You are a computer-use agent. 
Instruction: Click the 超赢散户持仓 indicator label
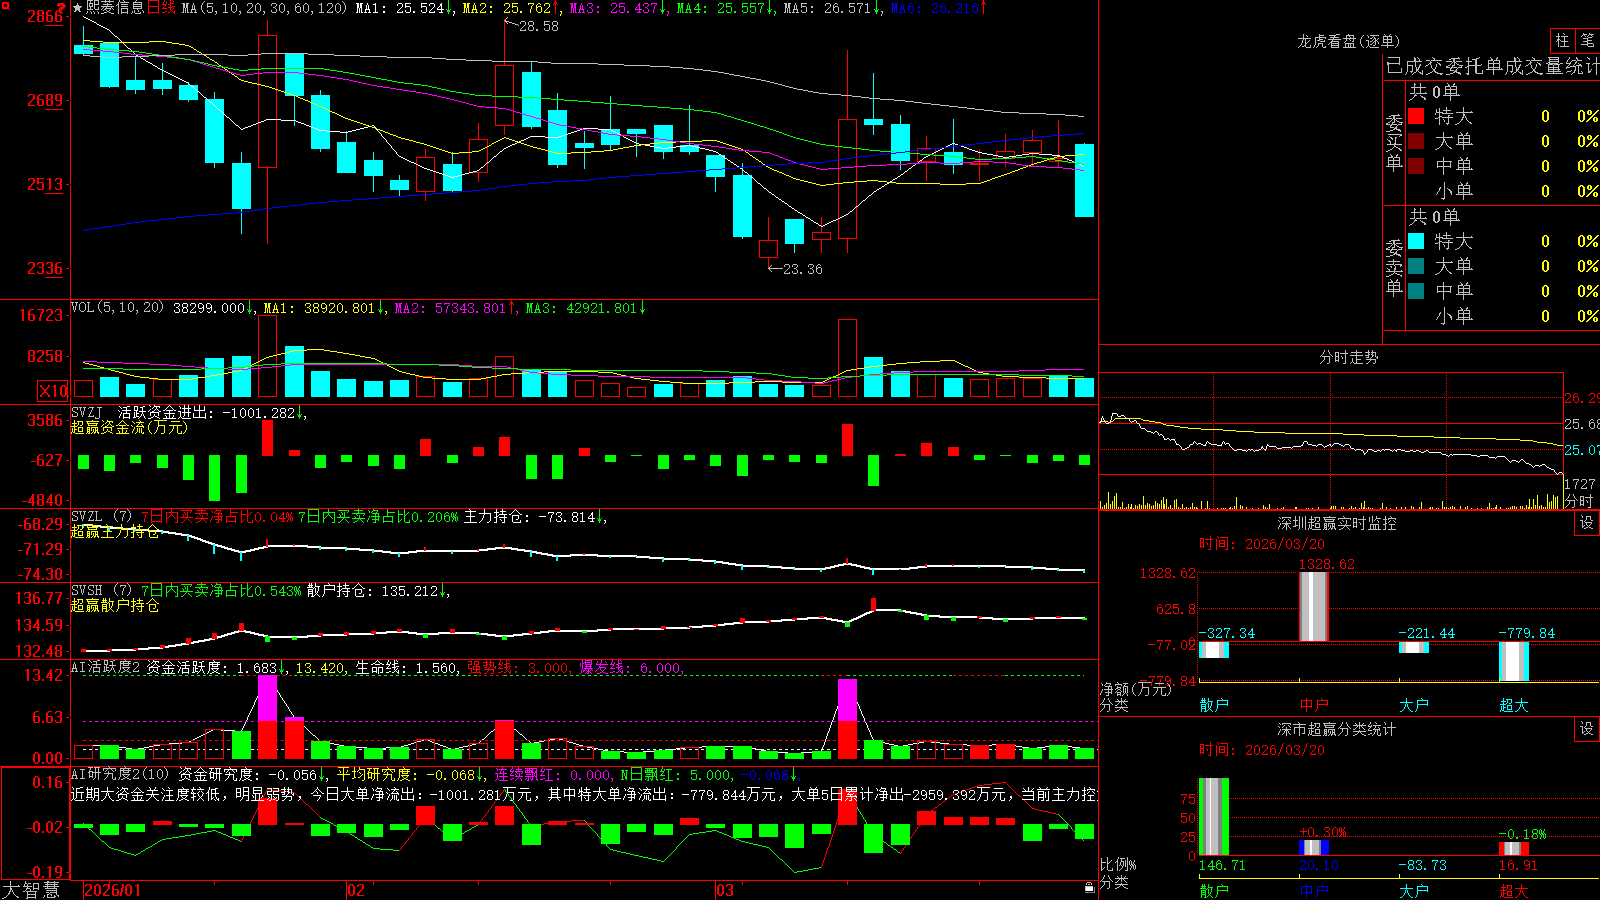pos(115,605)
